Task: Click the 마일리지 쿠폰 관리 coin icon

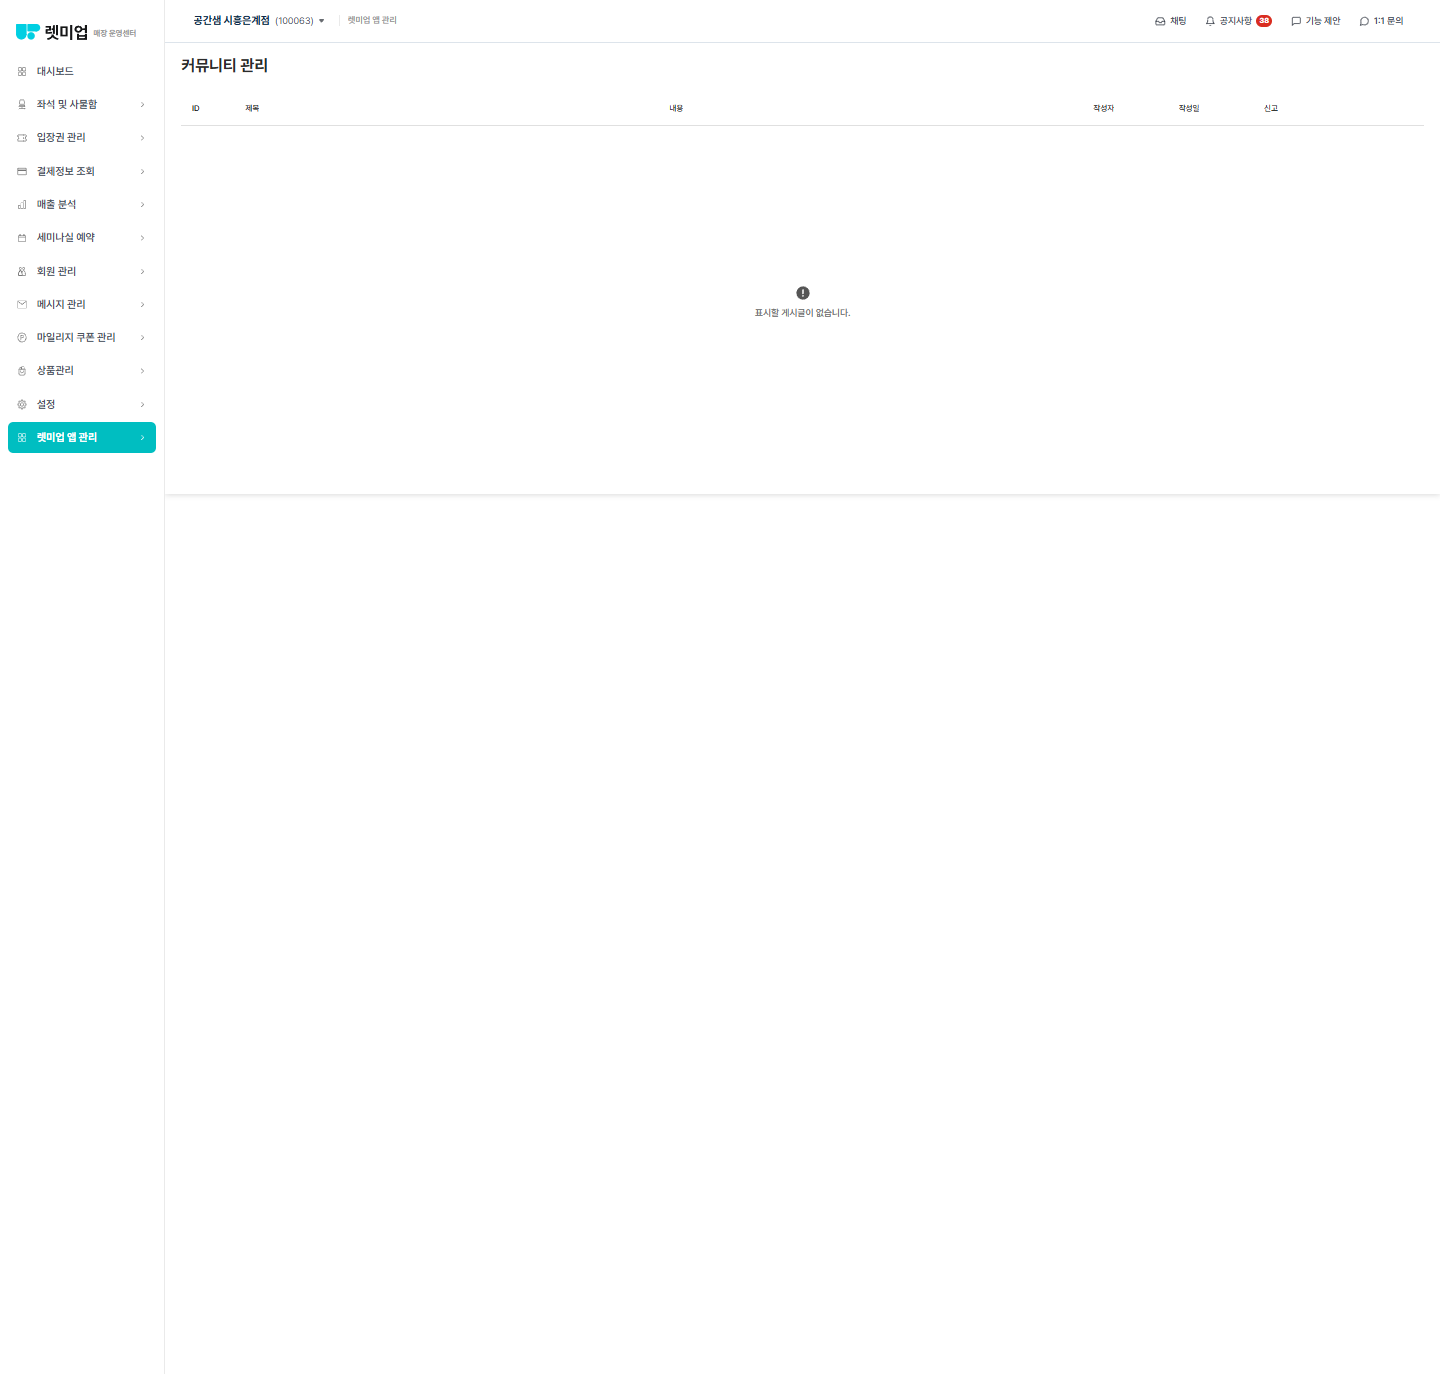Action: click(22, 338)
